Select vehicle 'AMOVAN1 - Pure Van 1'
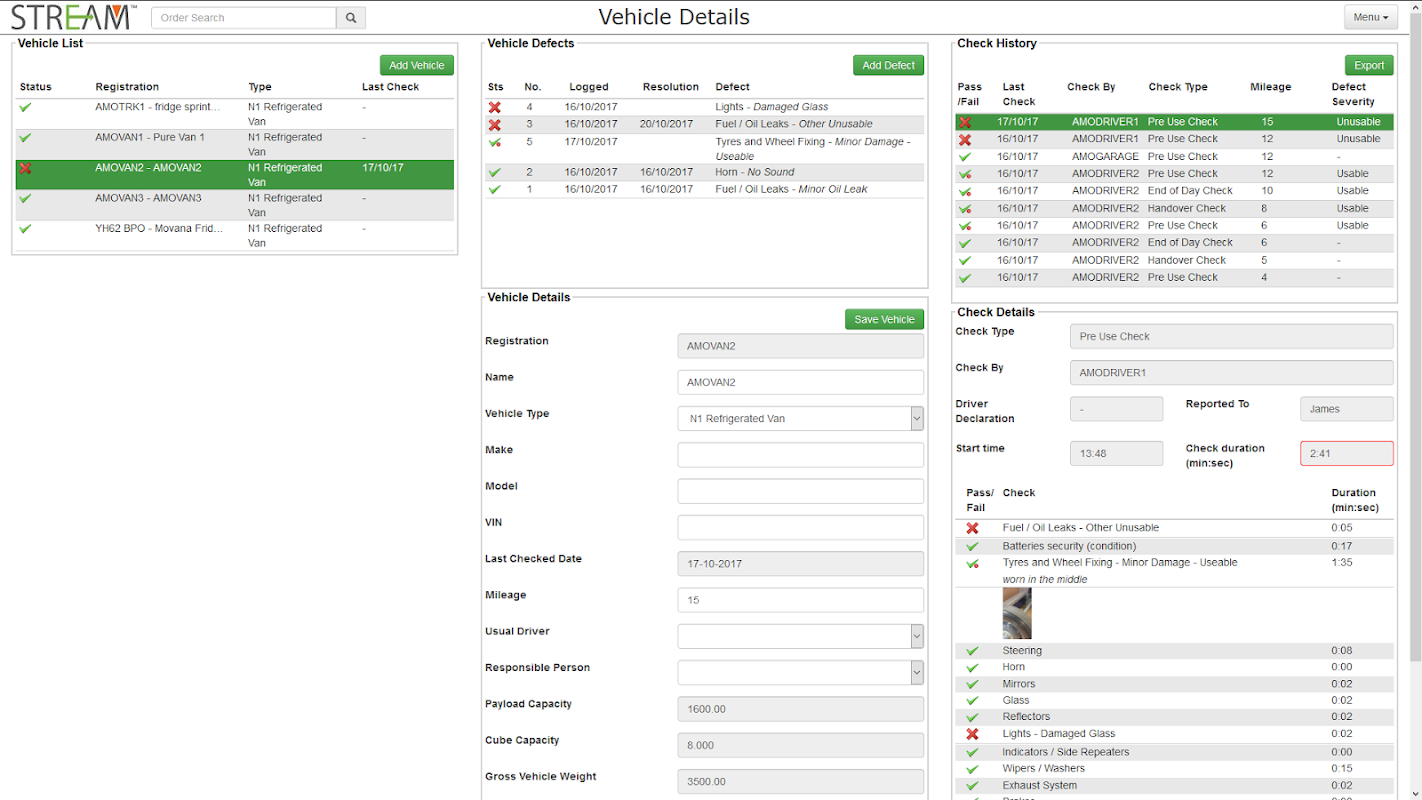Viewport: 1422px width, 800px height. 235,144
